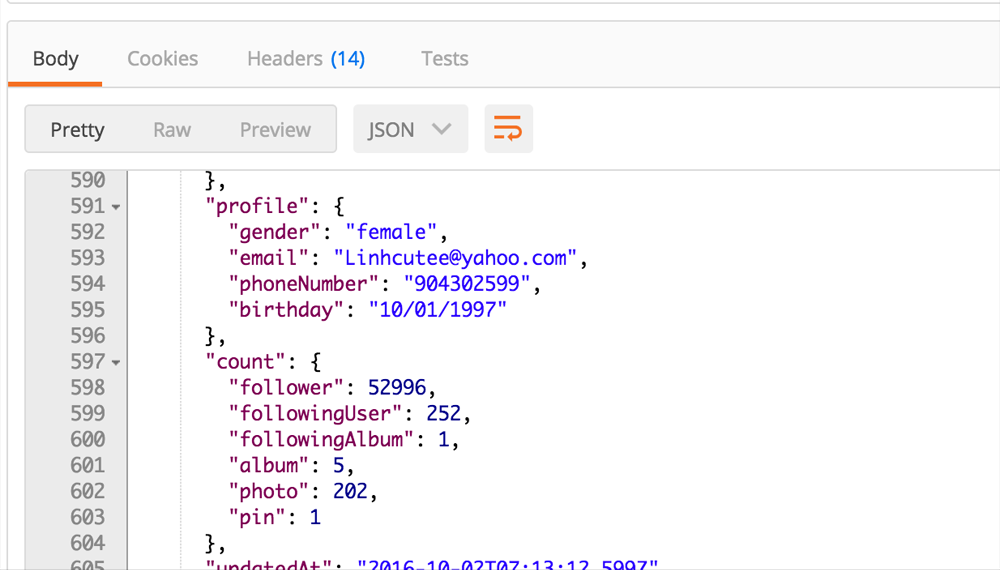1000x570 pixels.
Task: Open the Cookies tab
Action: click(x=162, y=59)
